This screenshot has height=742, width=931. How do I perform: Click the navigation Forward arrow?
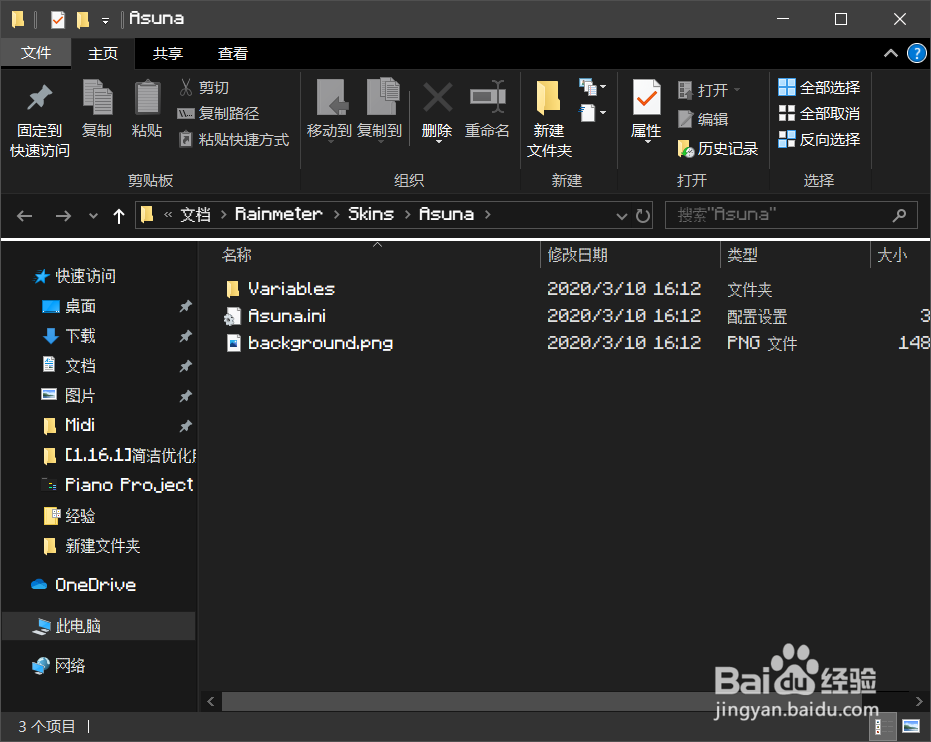point(63,215)
